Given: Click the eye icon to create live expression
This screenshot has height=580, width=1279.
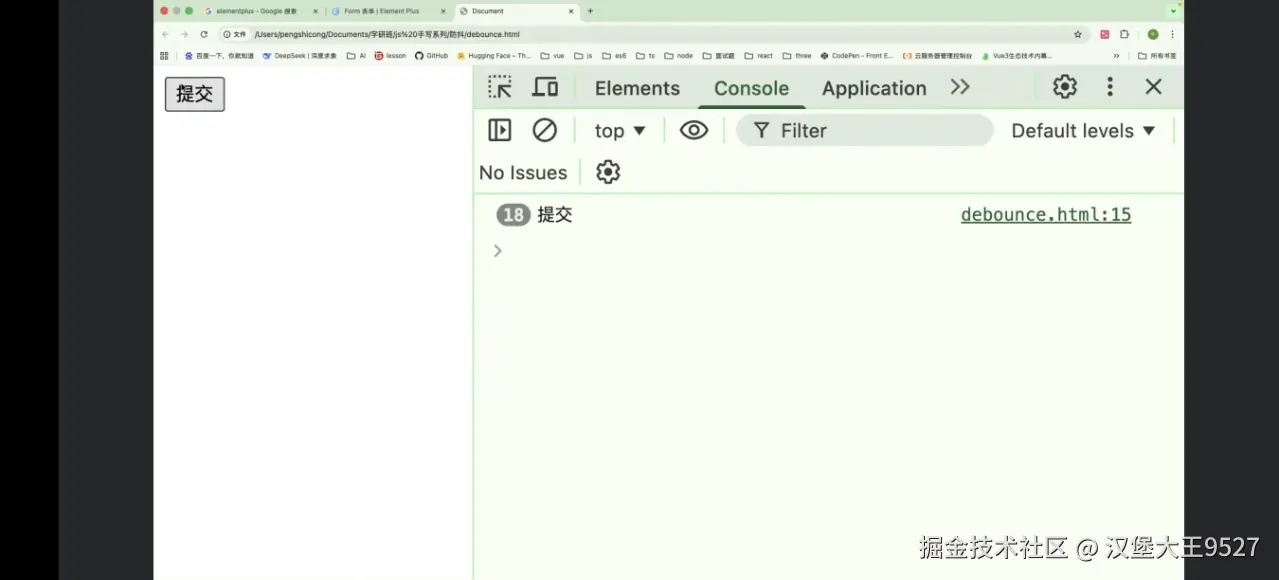Looking at the screenshot, I should [694, 130].
